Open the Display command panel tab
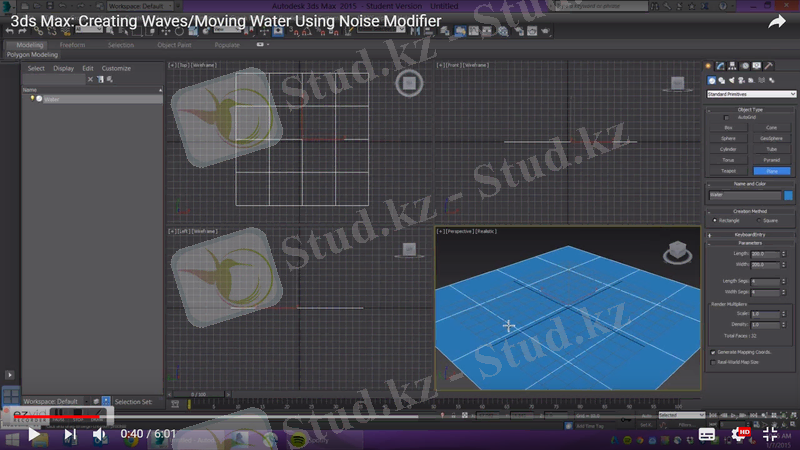The height and width of the screenshot is (450, 800). (x=757, y=66)
